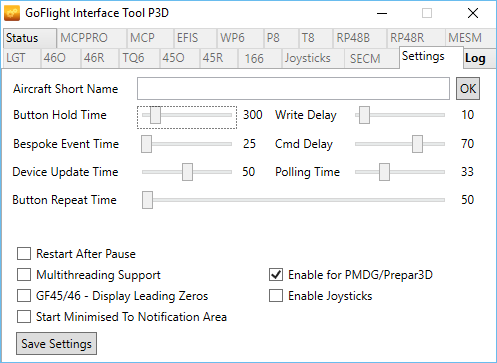
Task: Confirm aircraft name with OK button
Action: click(468, 89)
